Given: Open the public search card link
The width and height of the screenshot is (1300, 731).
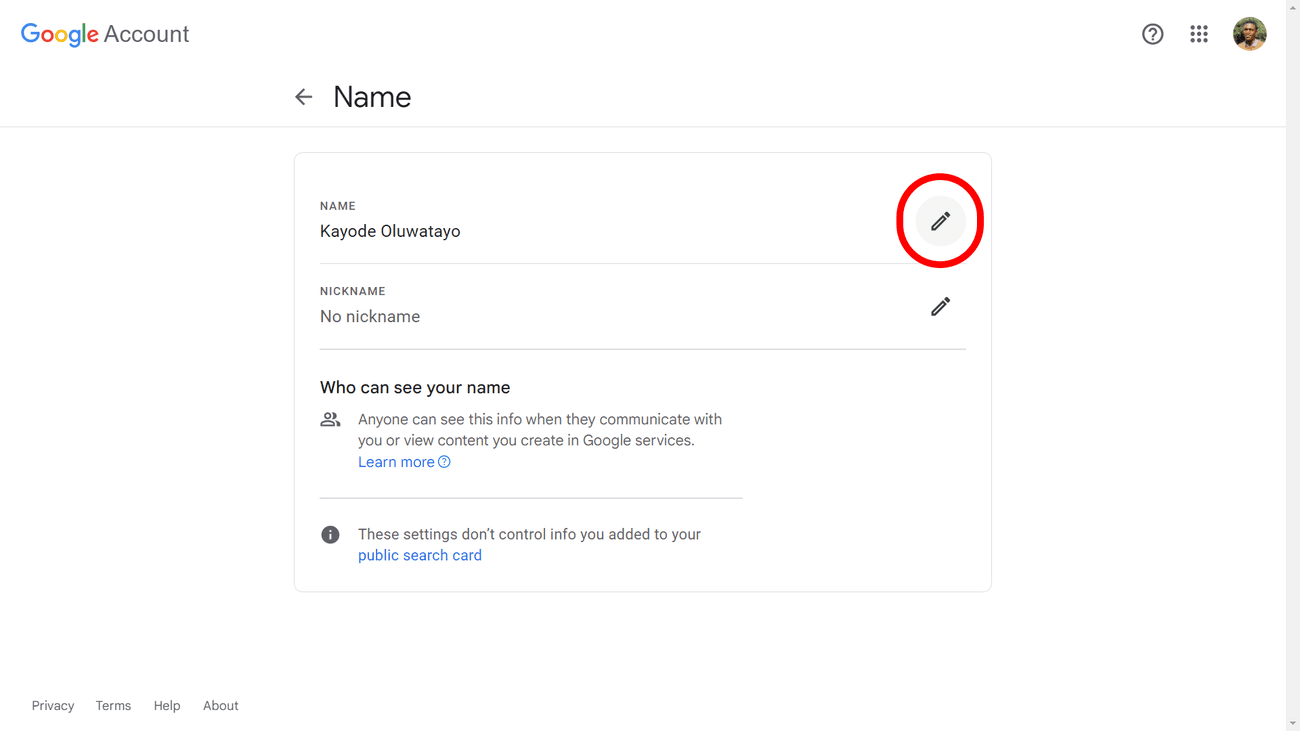Looking at the screenshot, I should [419, 555].
